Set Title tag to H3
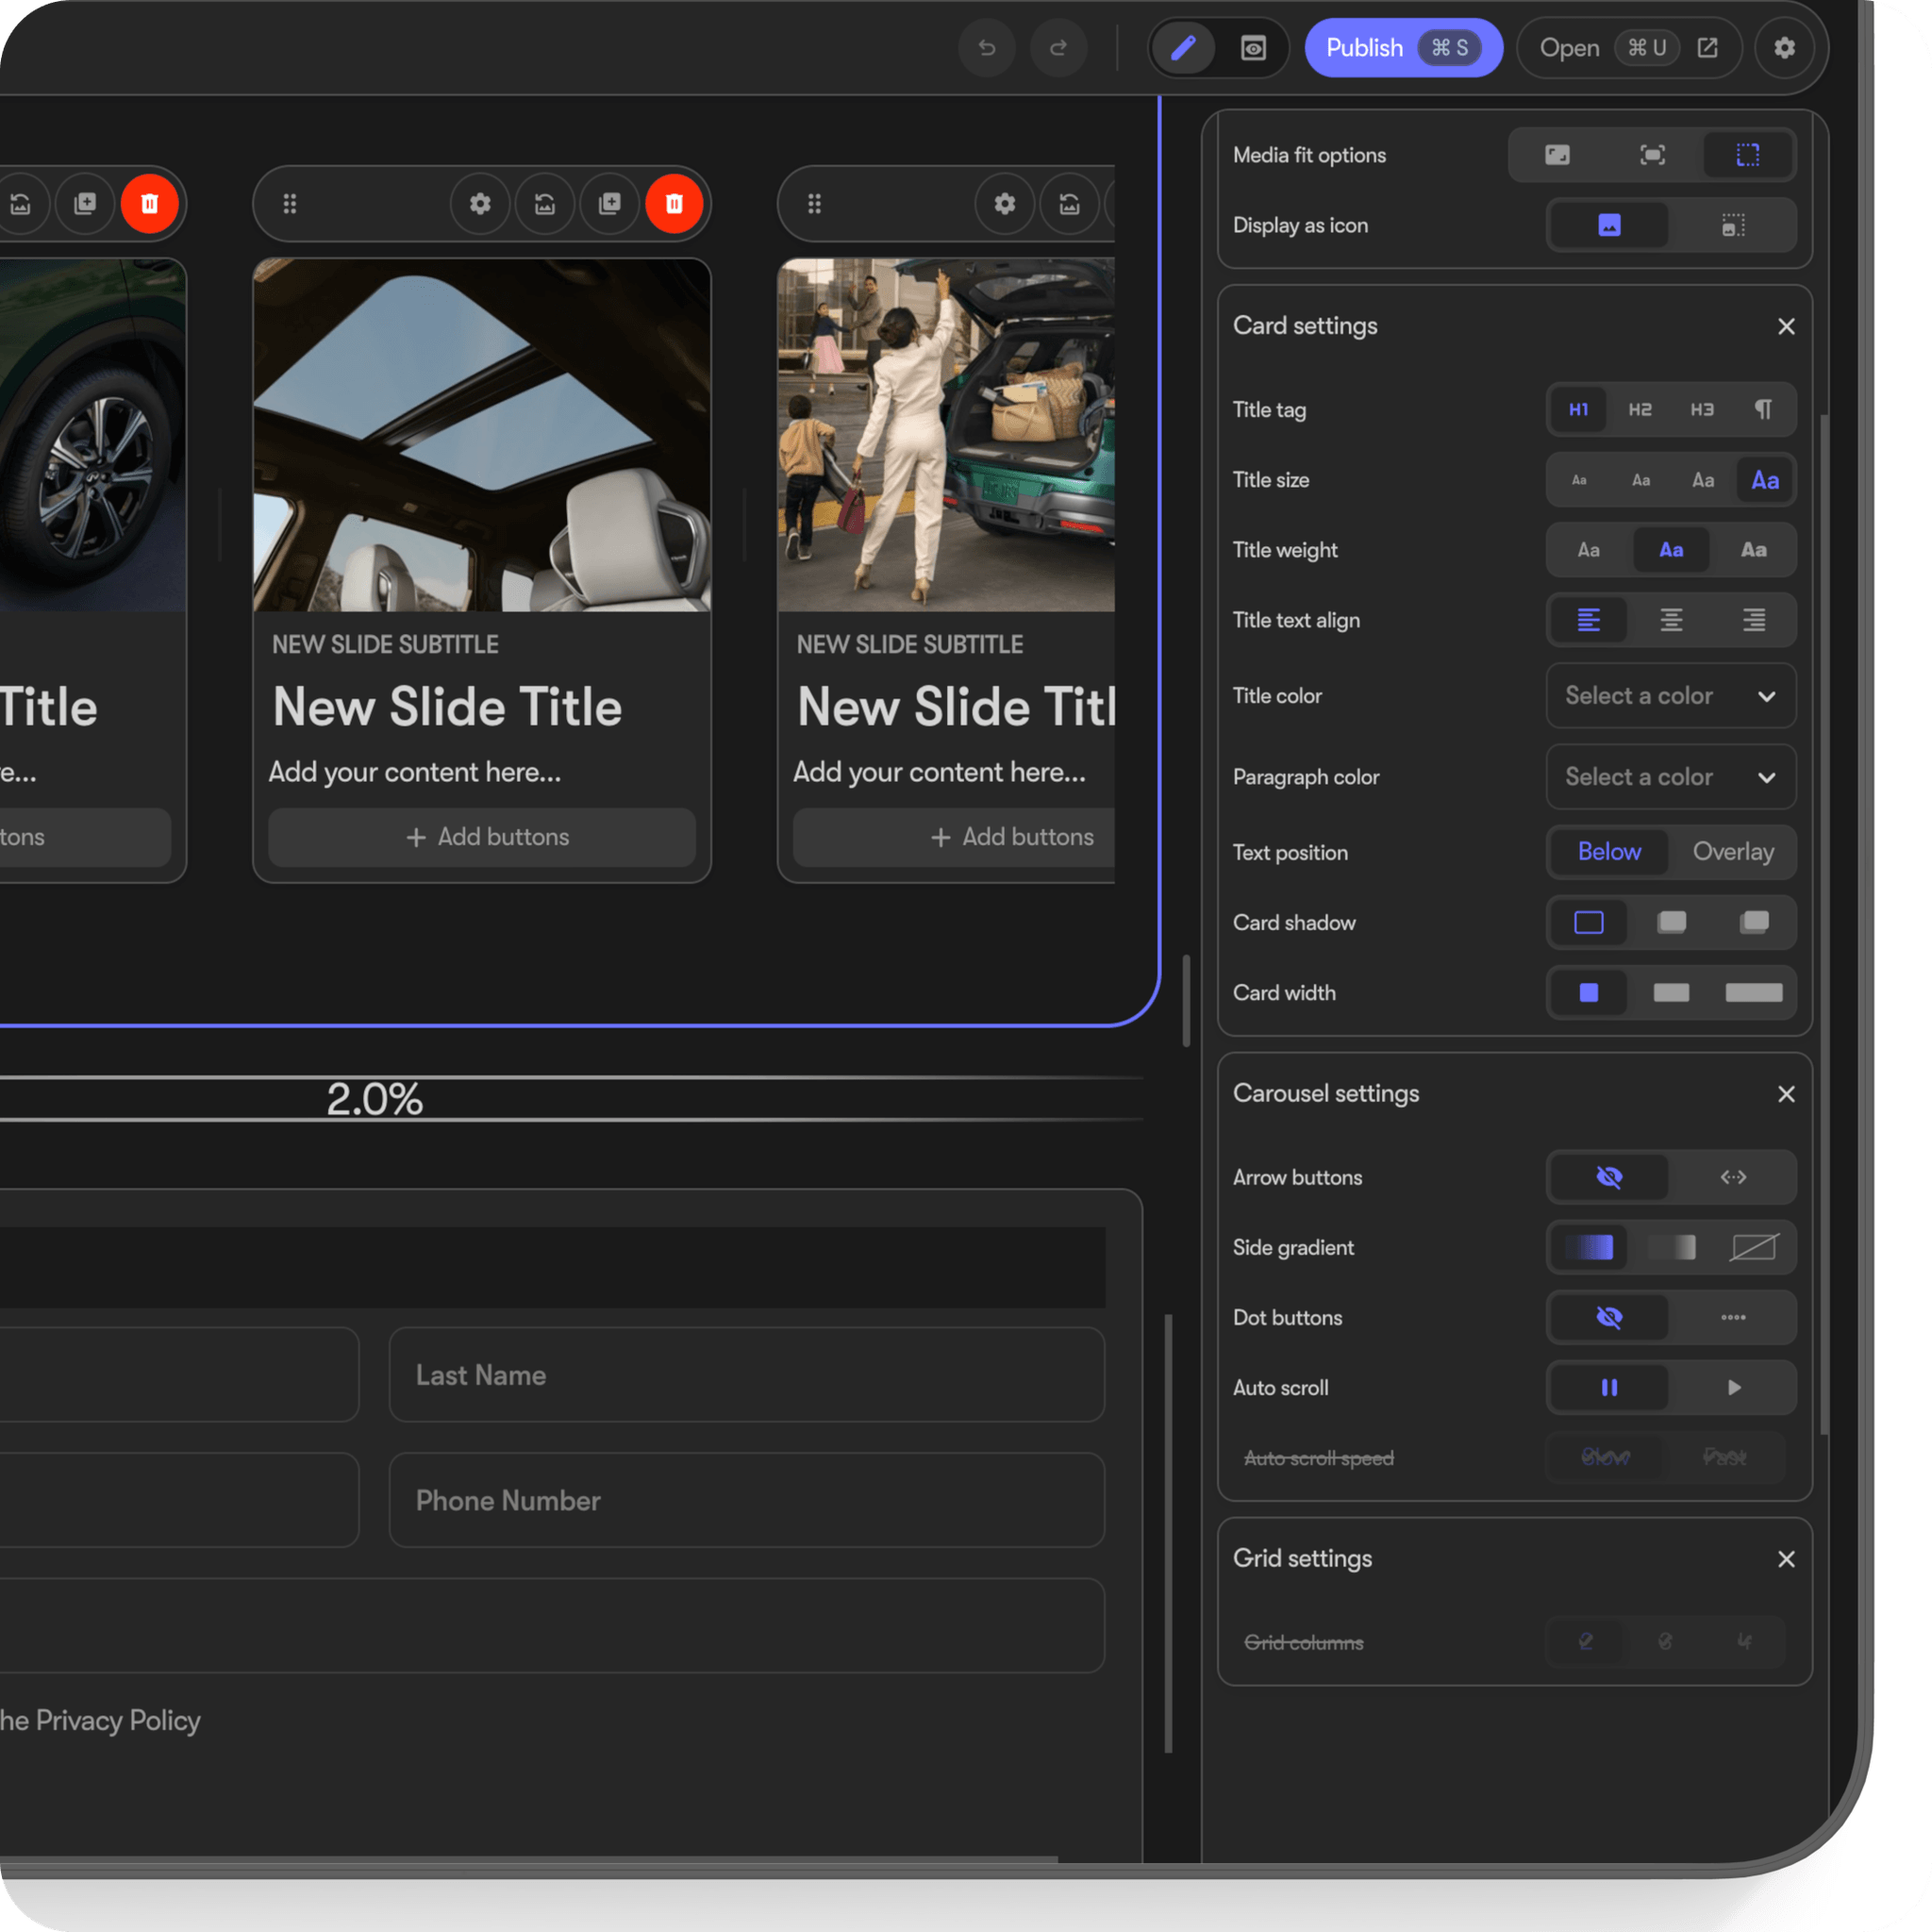The height and width of the screenshot is (1932, 1932). [x=1702, y=409]
